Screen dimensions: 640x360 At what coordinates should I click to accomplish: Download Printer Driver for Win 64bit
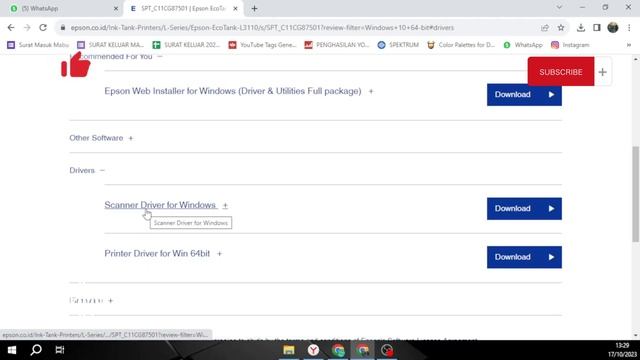coord(524,257)
